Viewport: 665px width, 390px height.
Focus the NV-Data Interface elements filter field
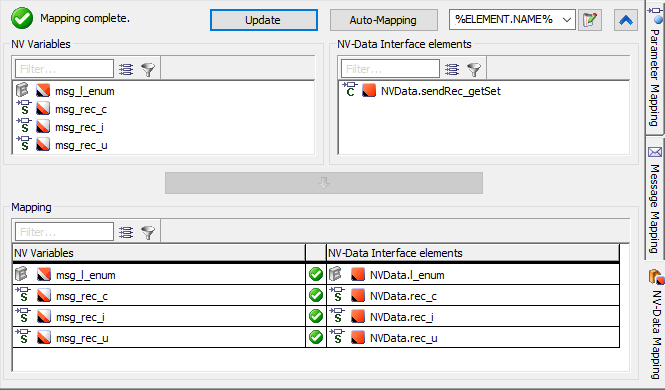click(390, 69)
